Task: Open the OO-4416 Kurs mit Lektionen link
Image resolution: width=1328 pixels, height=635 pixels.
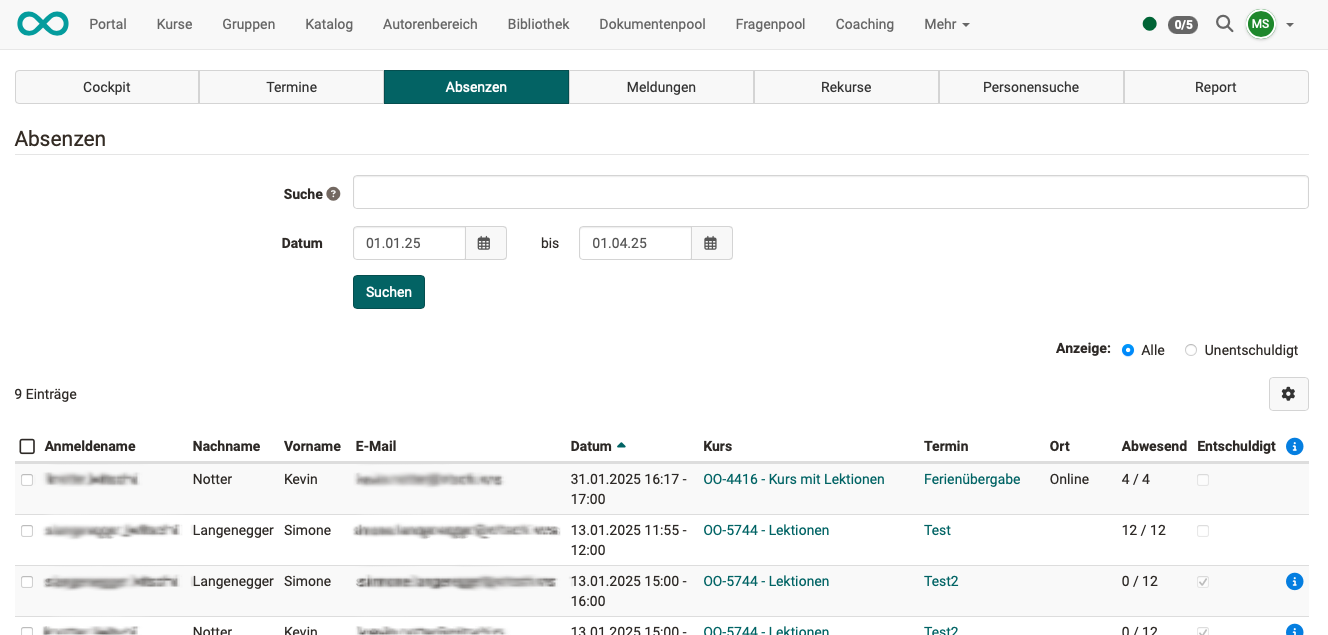Action: (x=793, y=479)
